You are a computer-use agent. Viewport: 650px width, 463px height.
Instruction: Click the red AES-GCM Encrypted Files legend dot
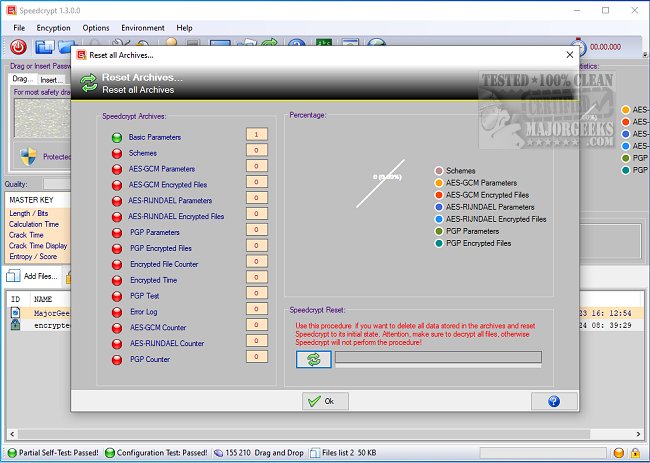pyautogui.click(x=439, y=195)
